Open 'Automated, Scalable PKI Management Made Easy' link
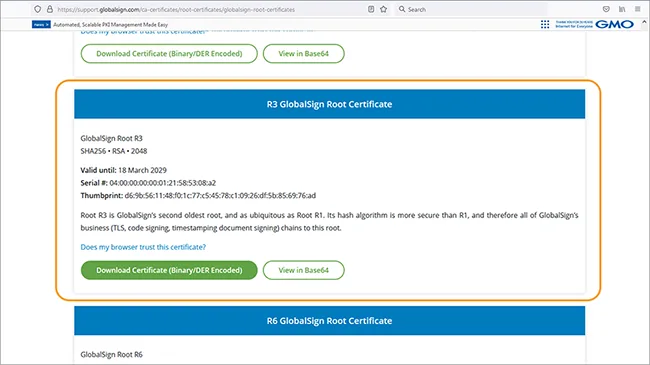650x365 pixels. pos(111,24)
